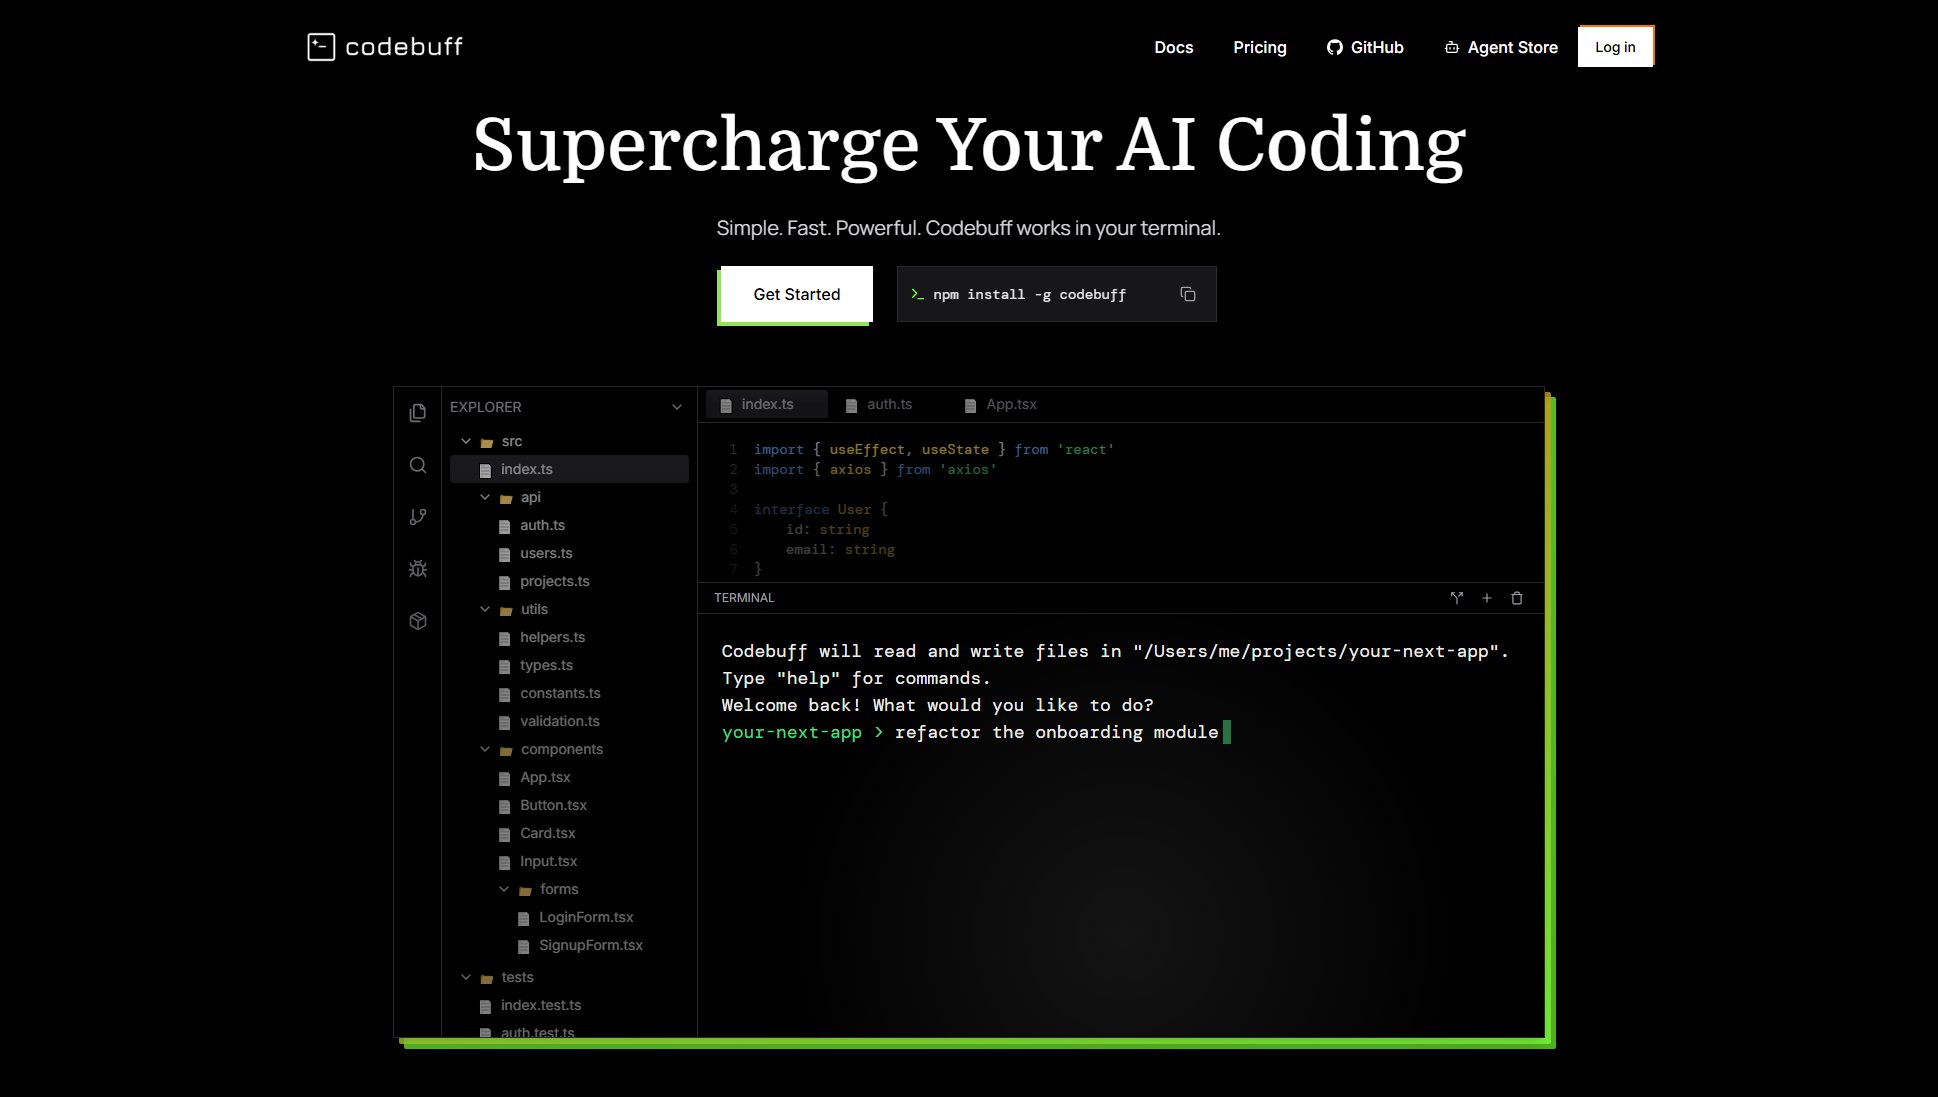The width and height of the screenshot is (1938, 1097).
Task: Click the copy install command icon
Action: pos(1187,294)
